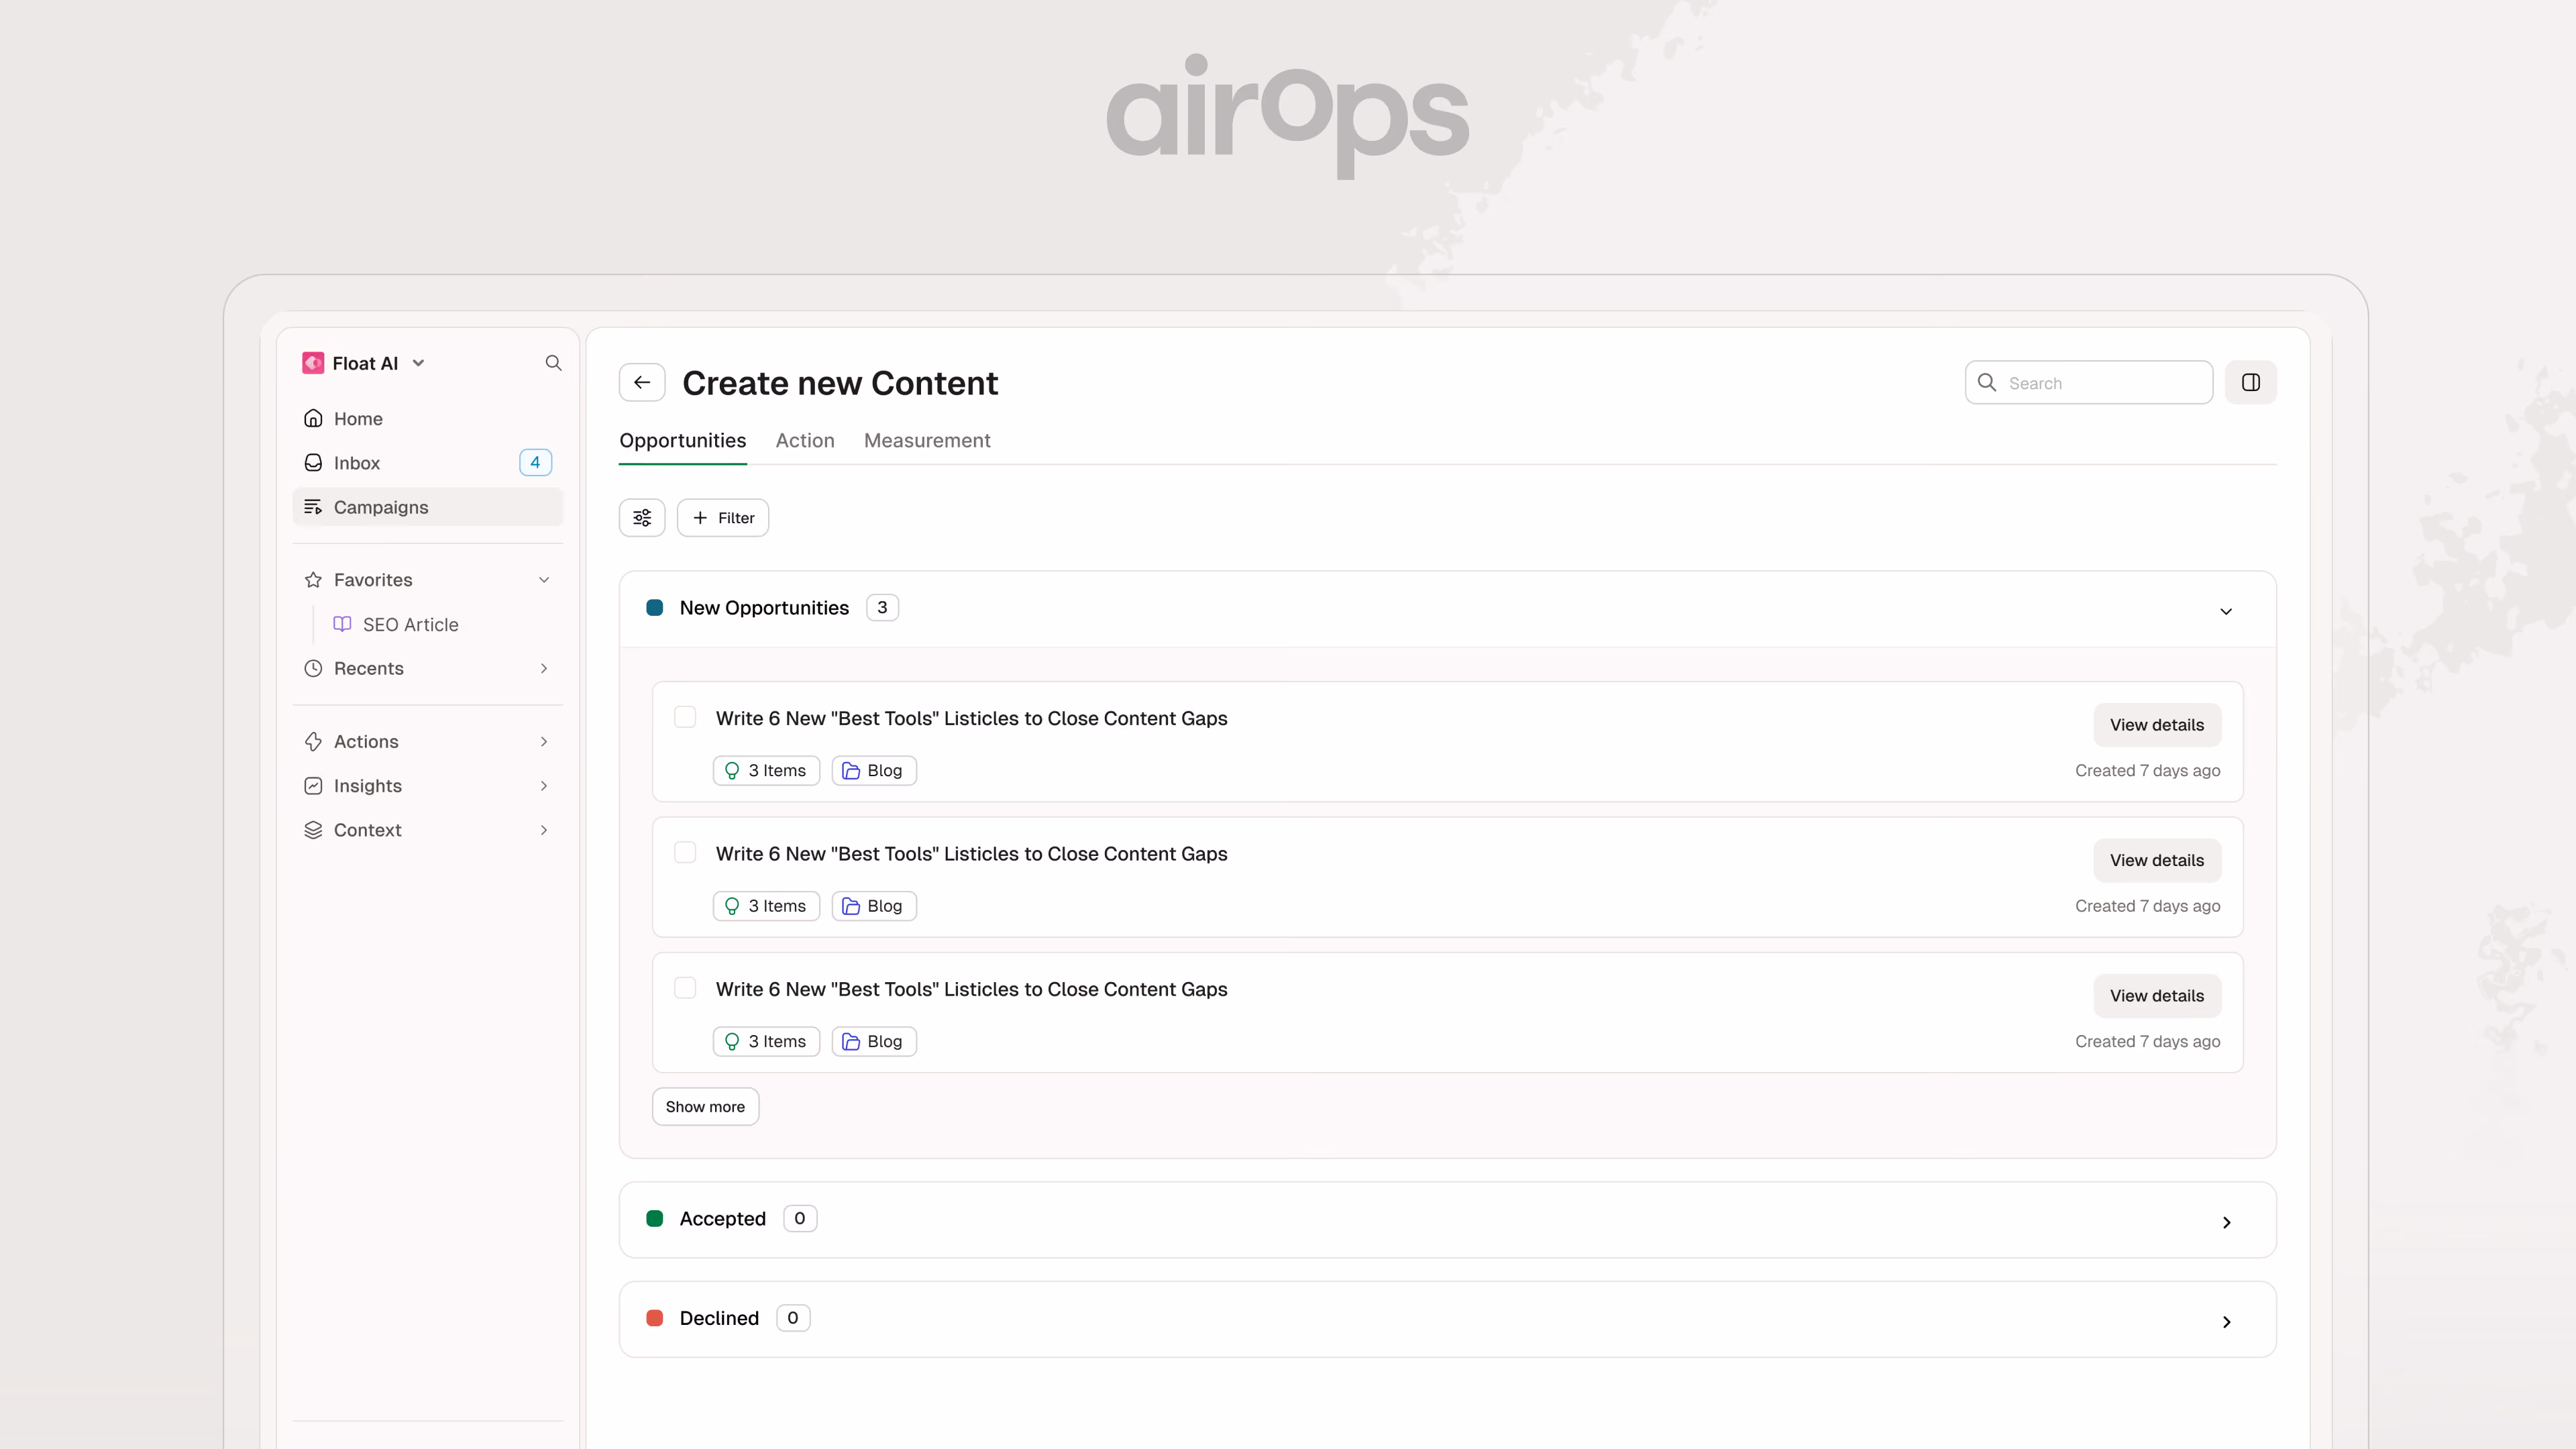This screenshot has width=2576, height=1449.
Task: Collapse the New Opportunities group
Action: point(2226,611)
